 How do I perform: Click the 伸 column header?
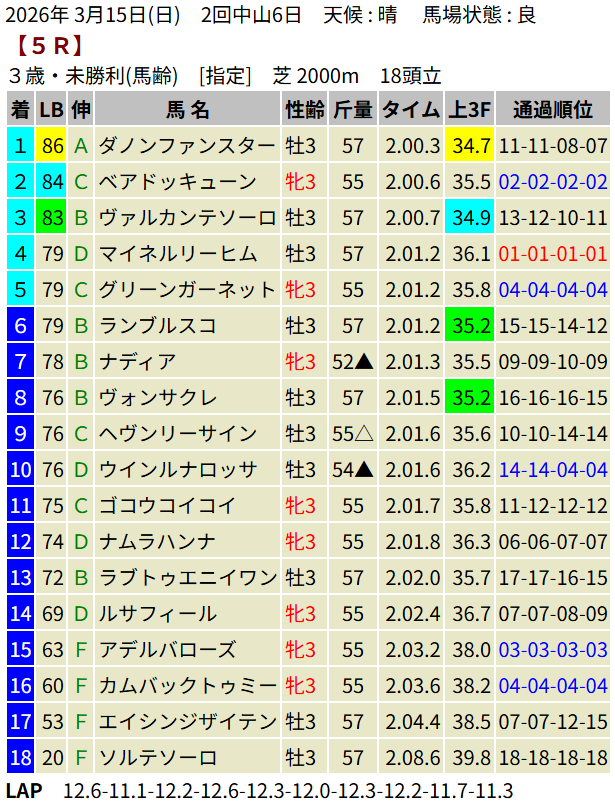click(82, 110)
